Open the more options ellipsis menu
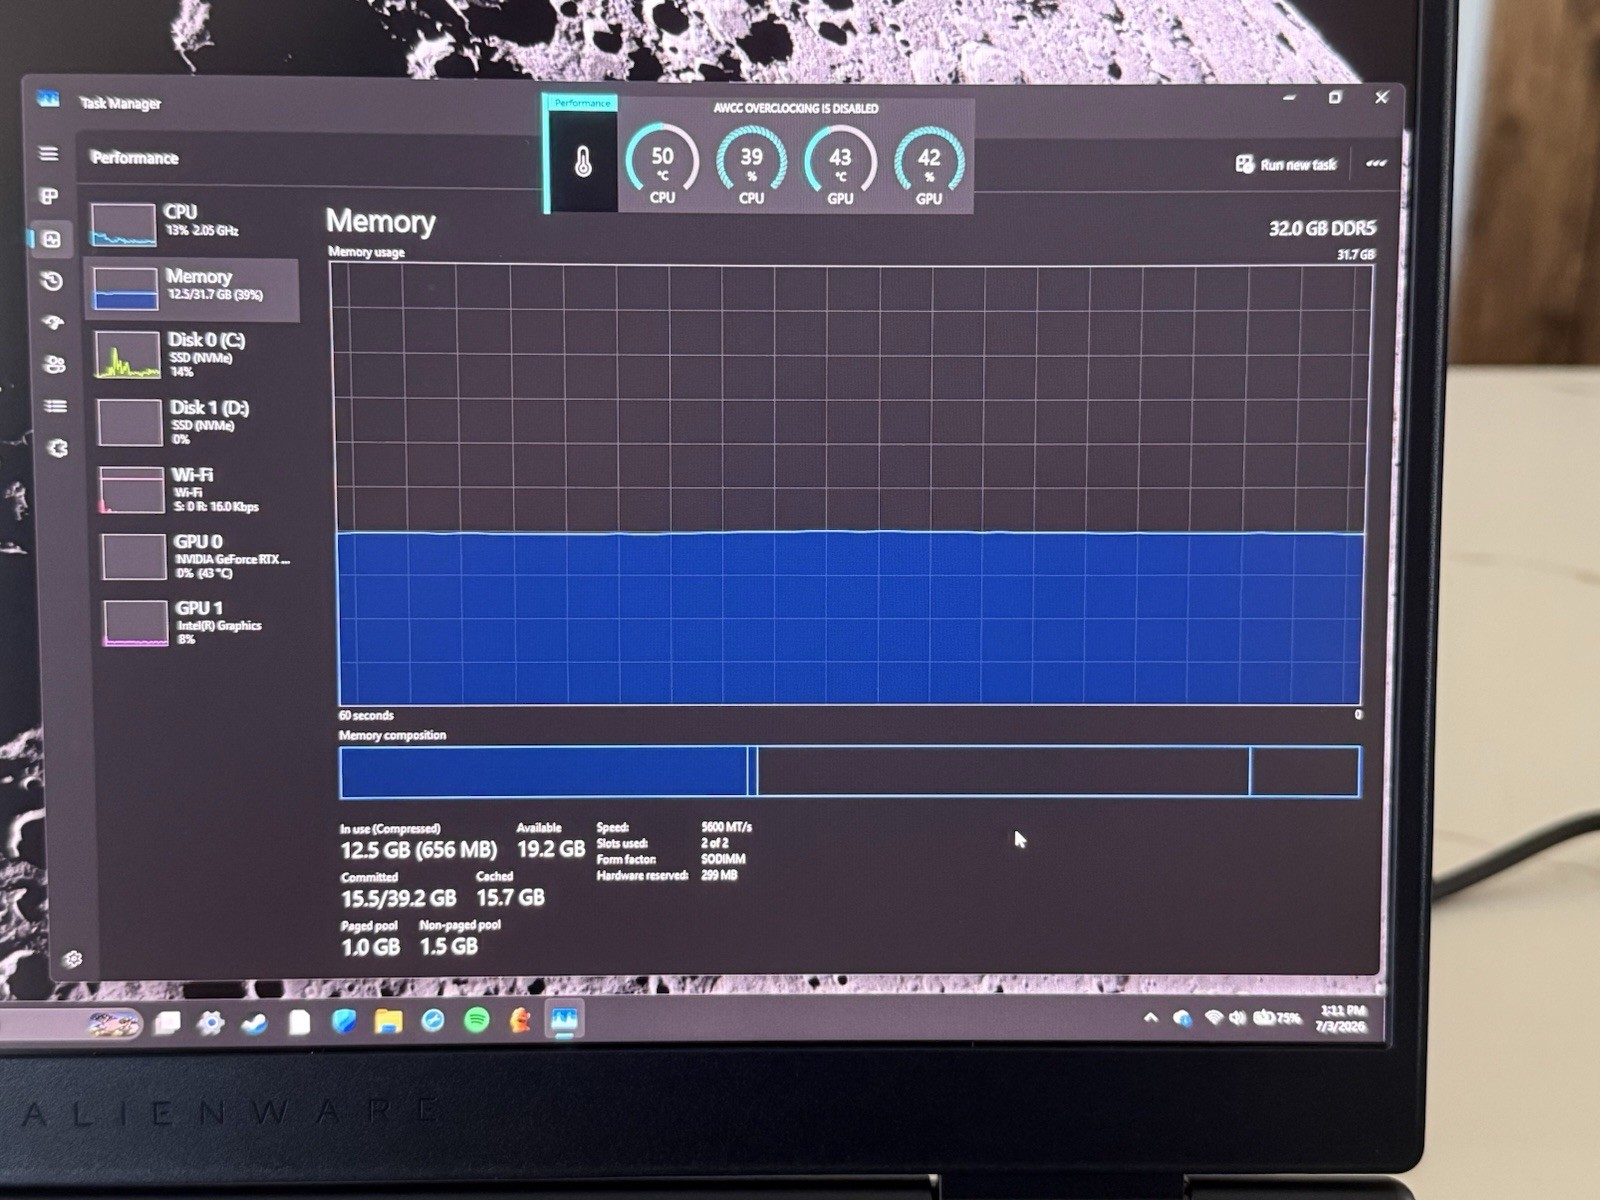The width and height of the screenshot is (1600, 1200). coord(1376,163)
